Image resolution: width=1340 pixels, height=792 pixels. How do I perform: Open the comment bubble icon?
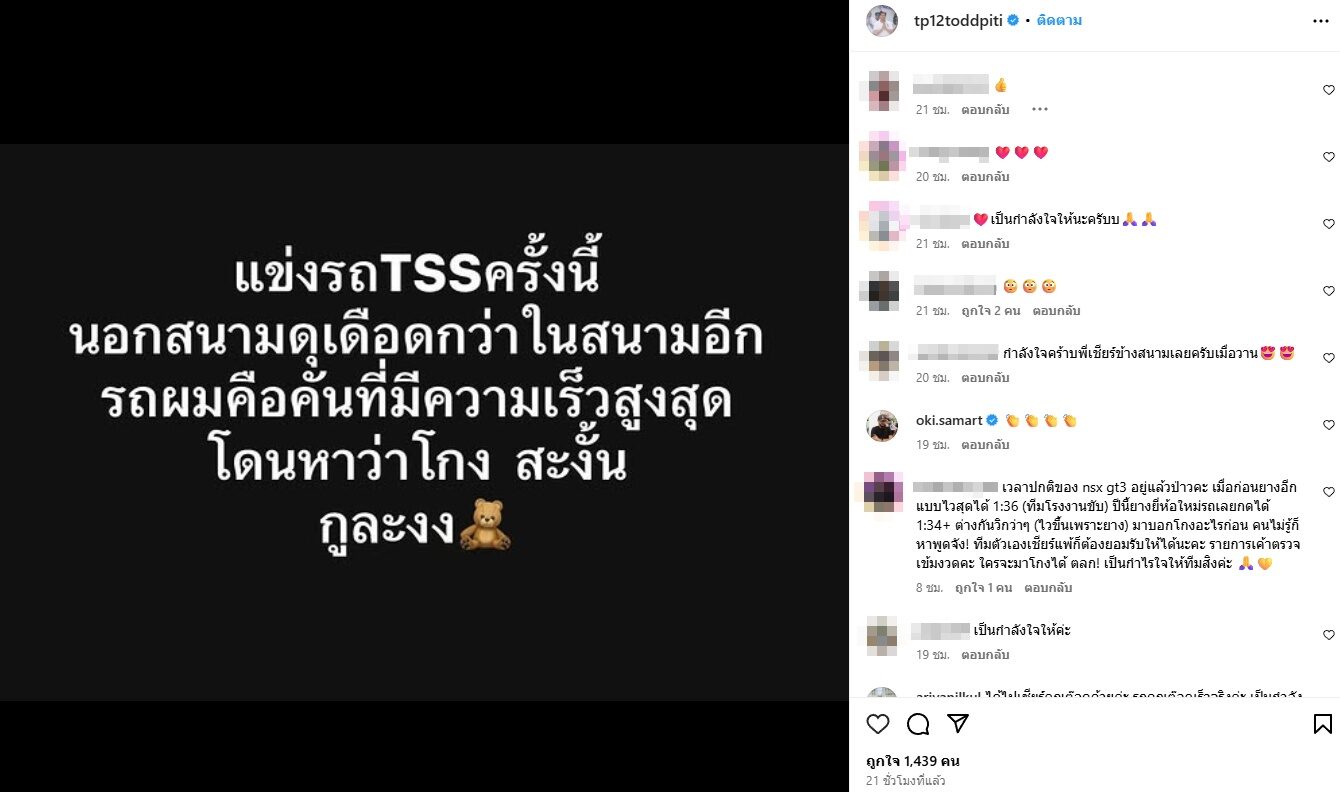(917, 724)
